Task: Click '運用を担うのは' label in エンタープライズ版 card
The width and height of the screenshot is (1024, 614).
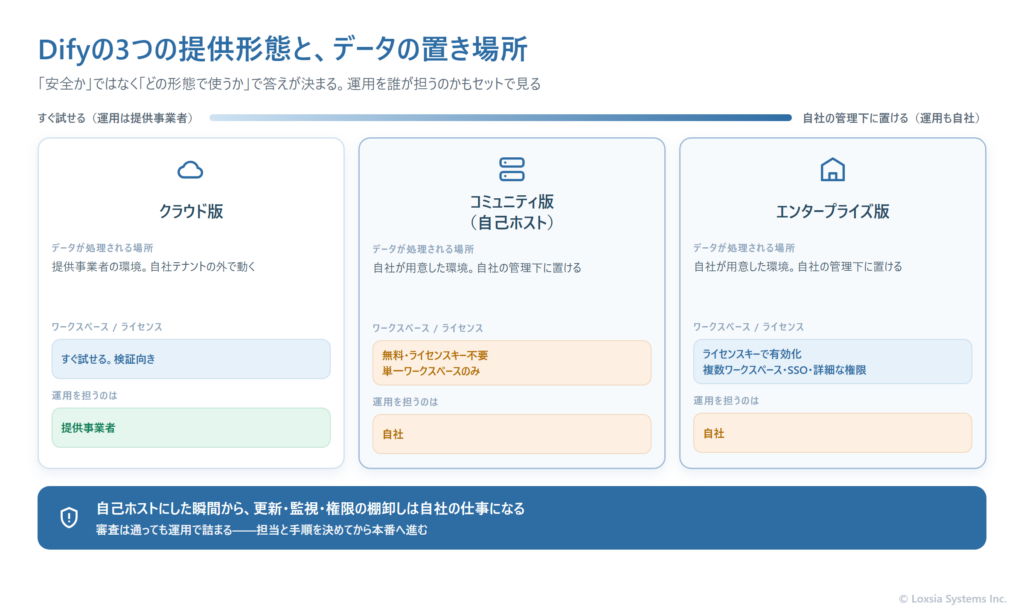Action: tap(726, 400)
